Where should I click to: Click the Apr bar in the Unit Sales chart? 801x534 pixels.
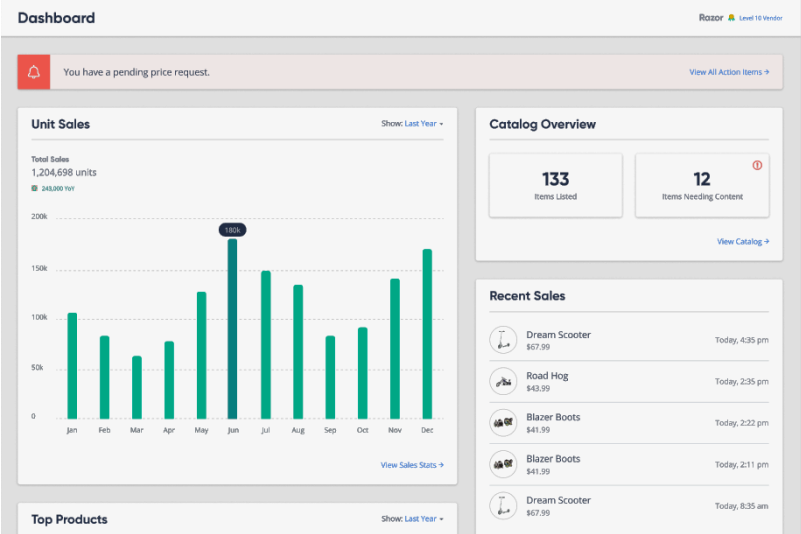click(169, 380)
